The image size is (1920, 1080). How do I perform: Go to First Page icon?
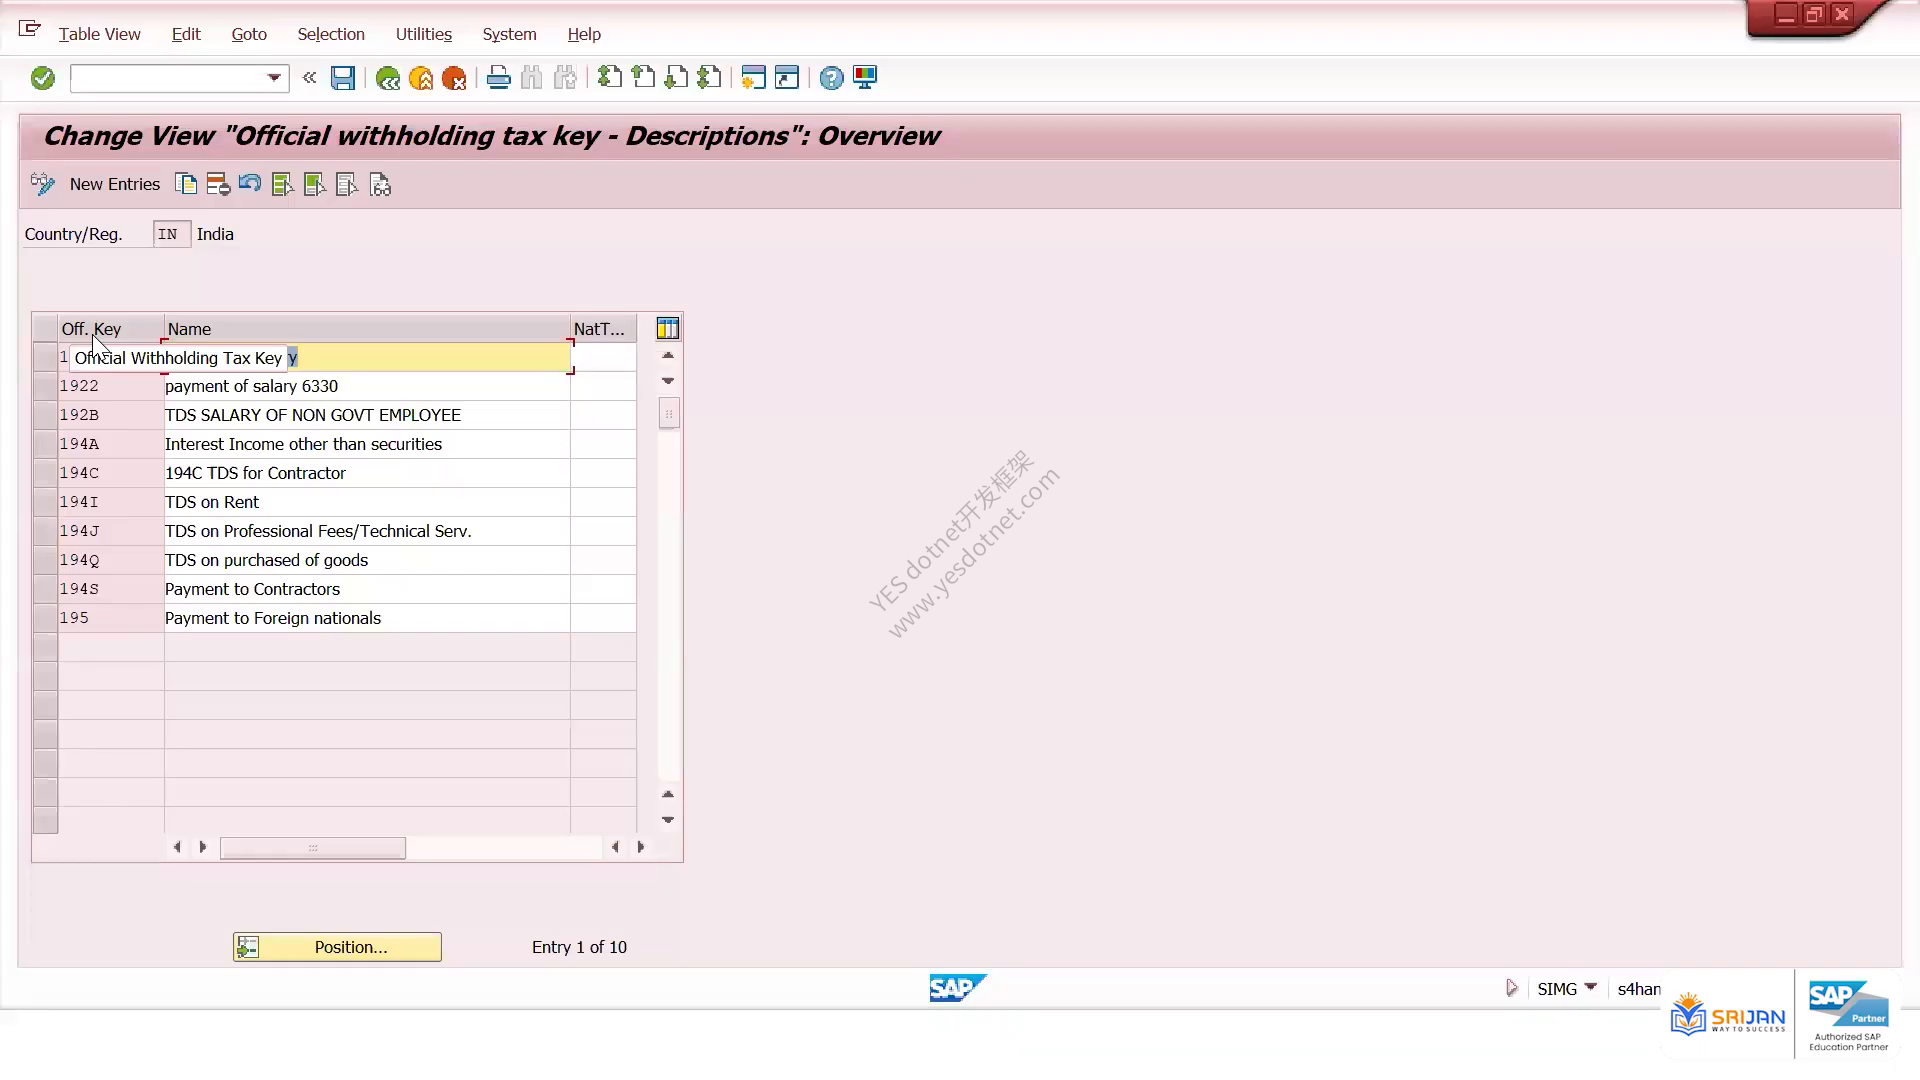pyautogui.click(x=610, y=78)
